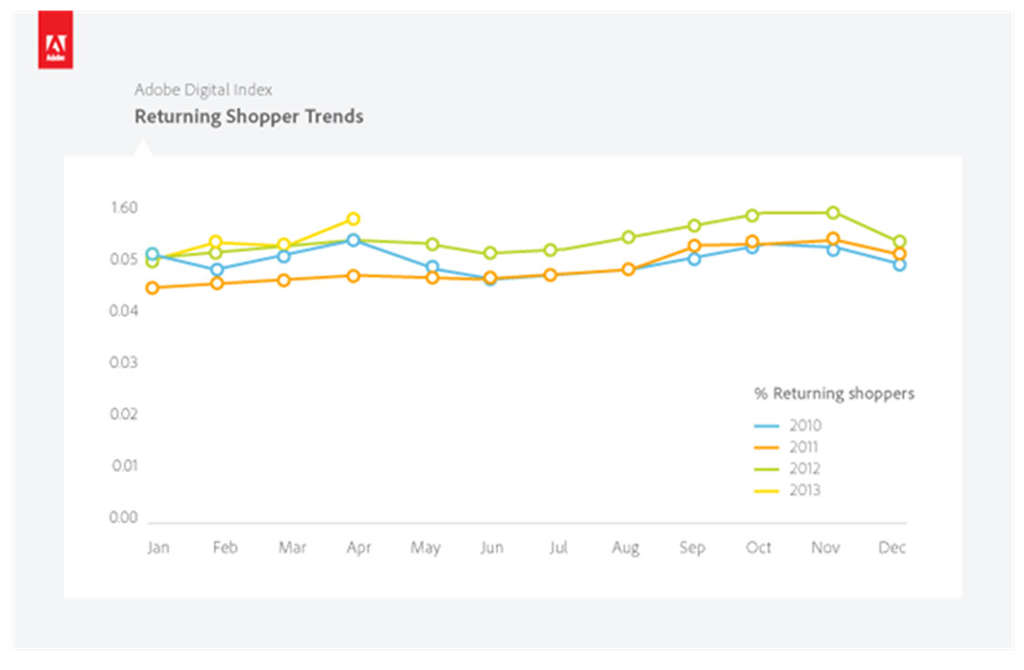Click the Returning Shopper Trends title

[x=249, y=117]
